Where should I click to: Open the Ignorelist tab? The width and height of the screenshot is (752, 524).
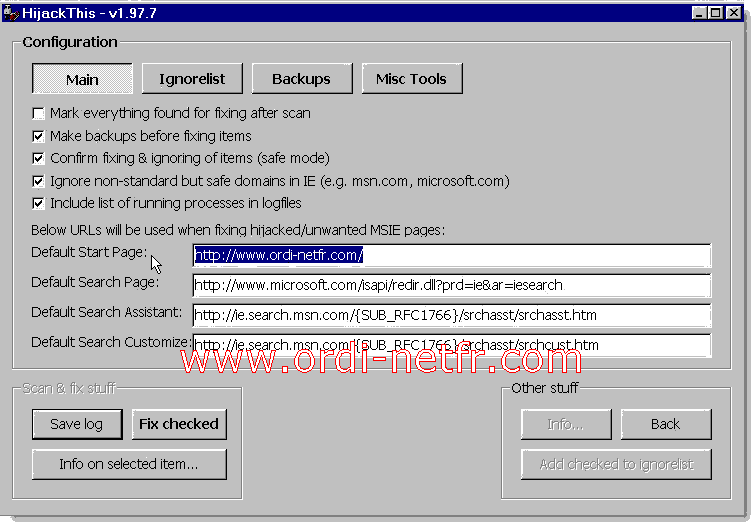coord(192,79)
